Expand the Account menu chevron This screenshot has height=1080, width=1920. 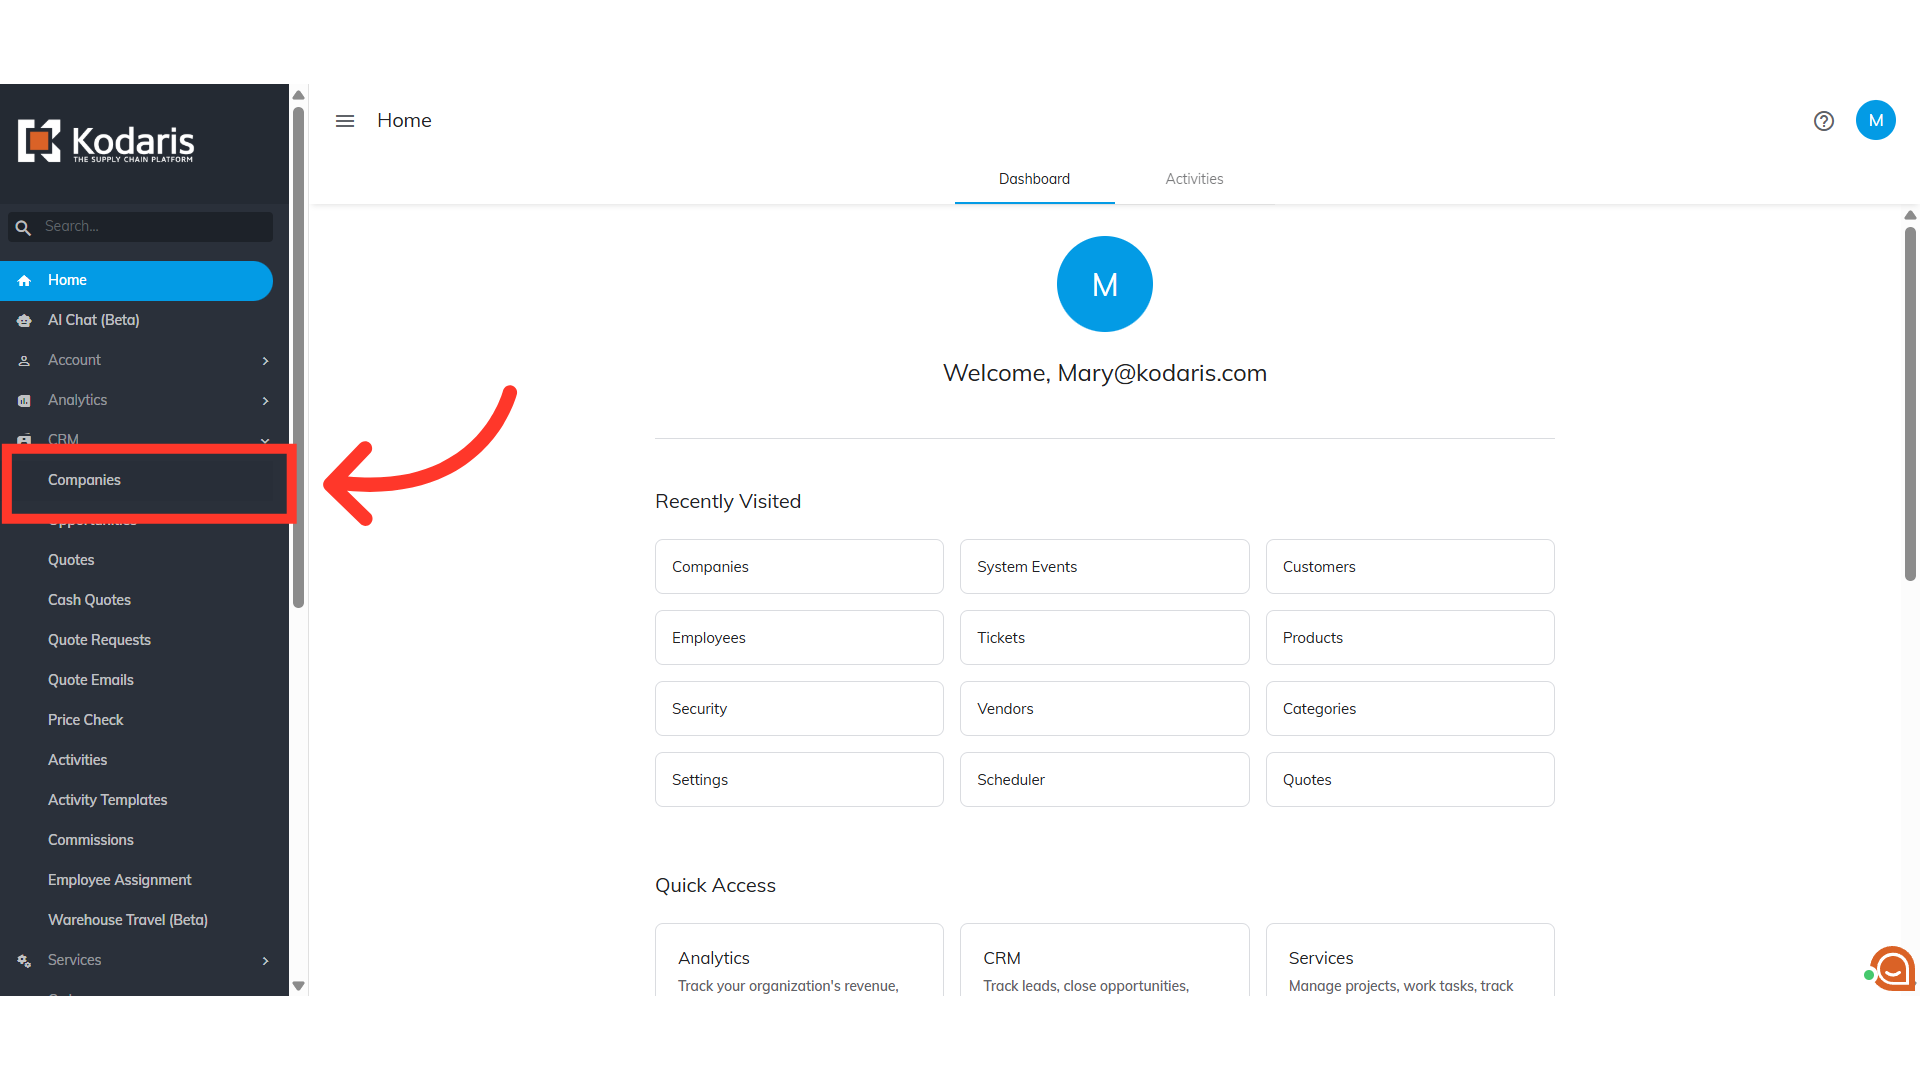point(265,361)
